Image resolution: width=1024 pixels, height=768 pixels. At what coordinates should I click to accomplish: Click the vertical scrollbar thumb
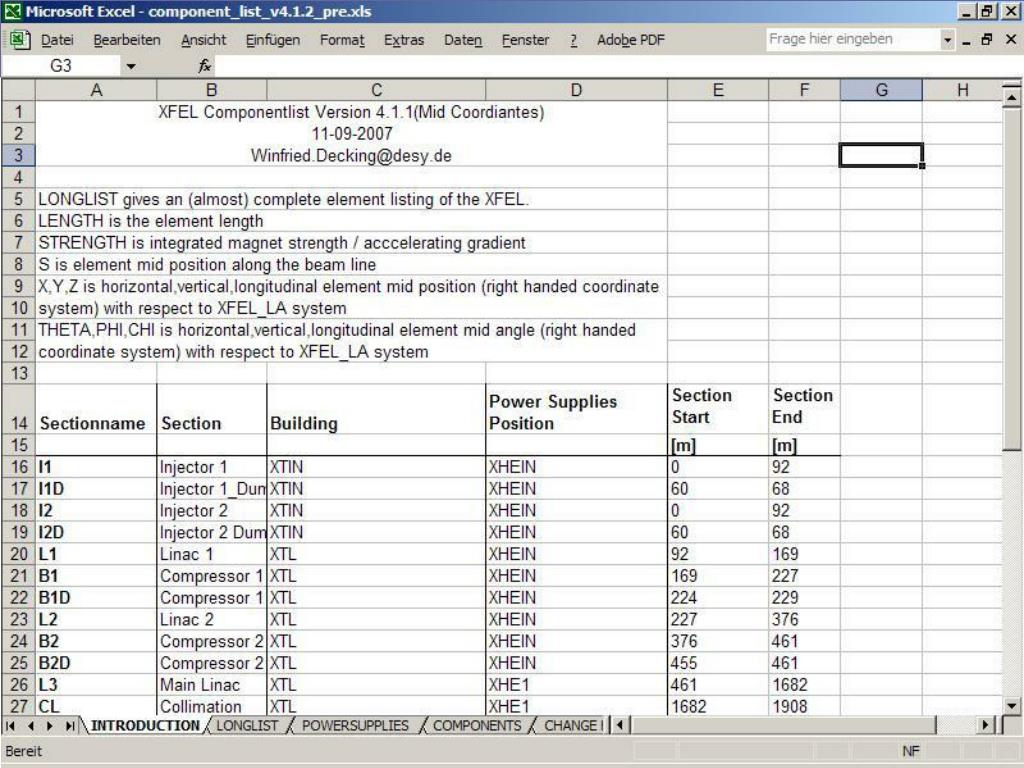[x=1012, y=280]
